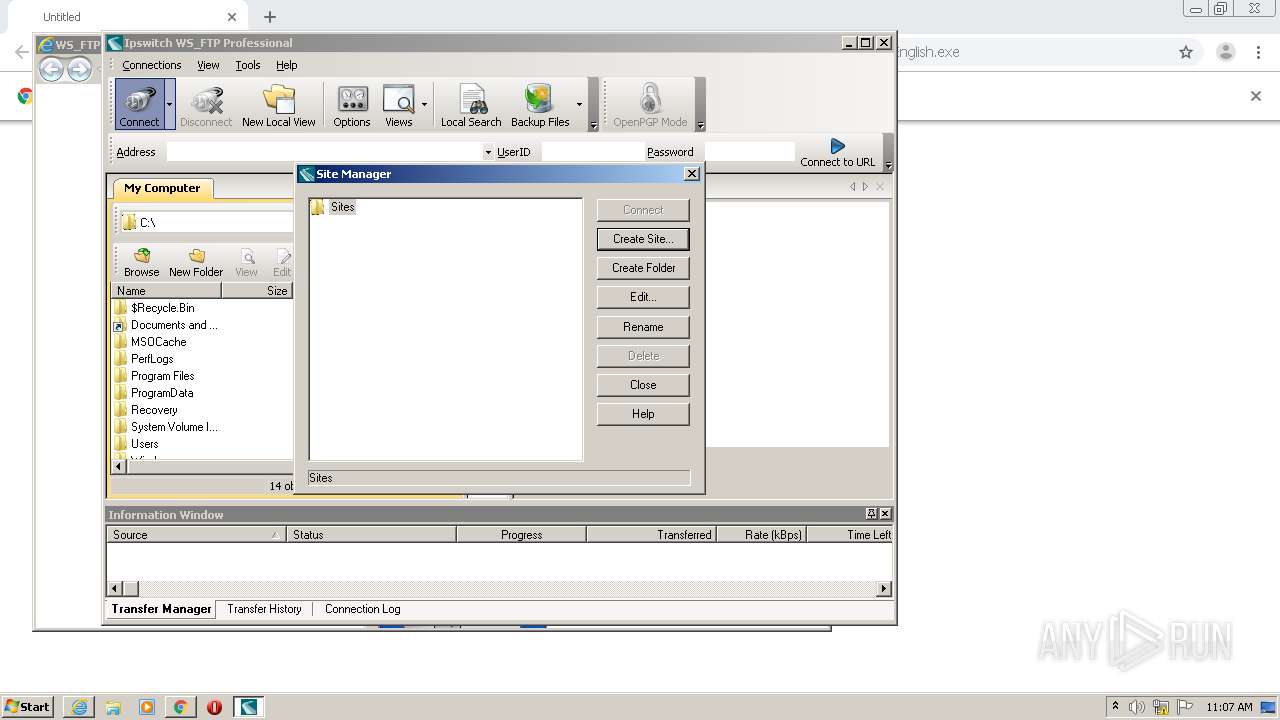
Task: Expand the Views dropdown arrow
Action: 424,104
